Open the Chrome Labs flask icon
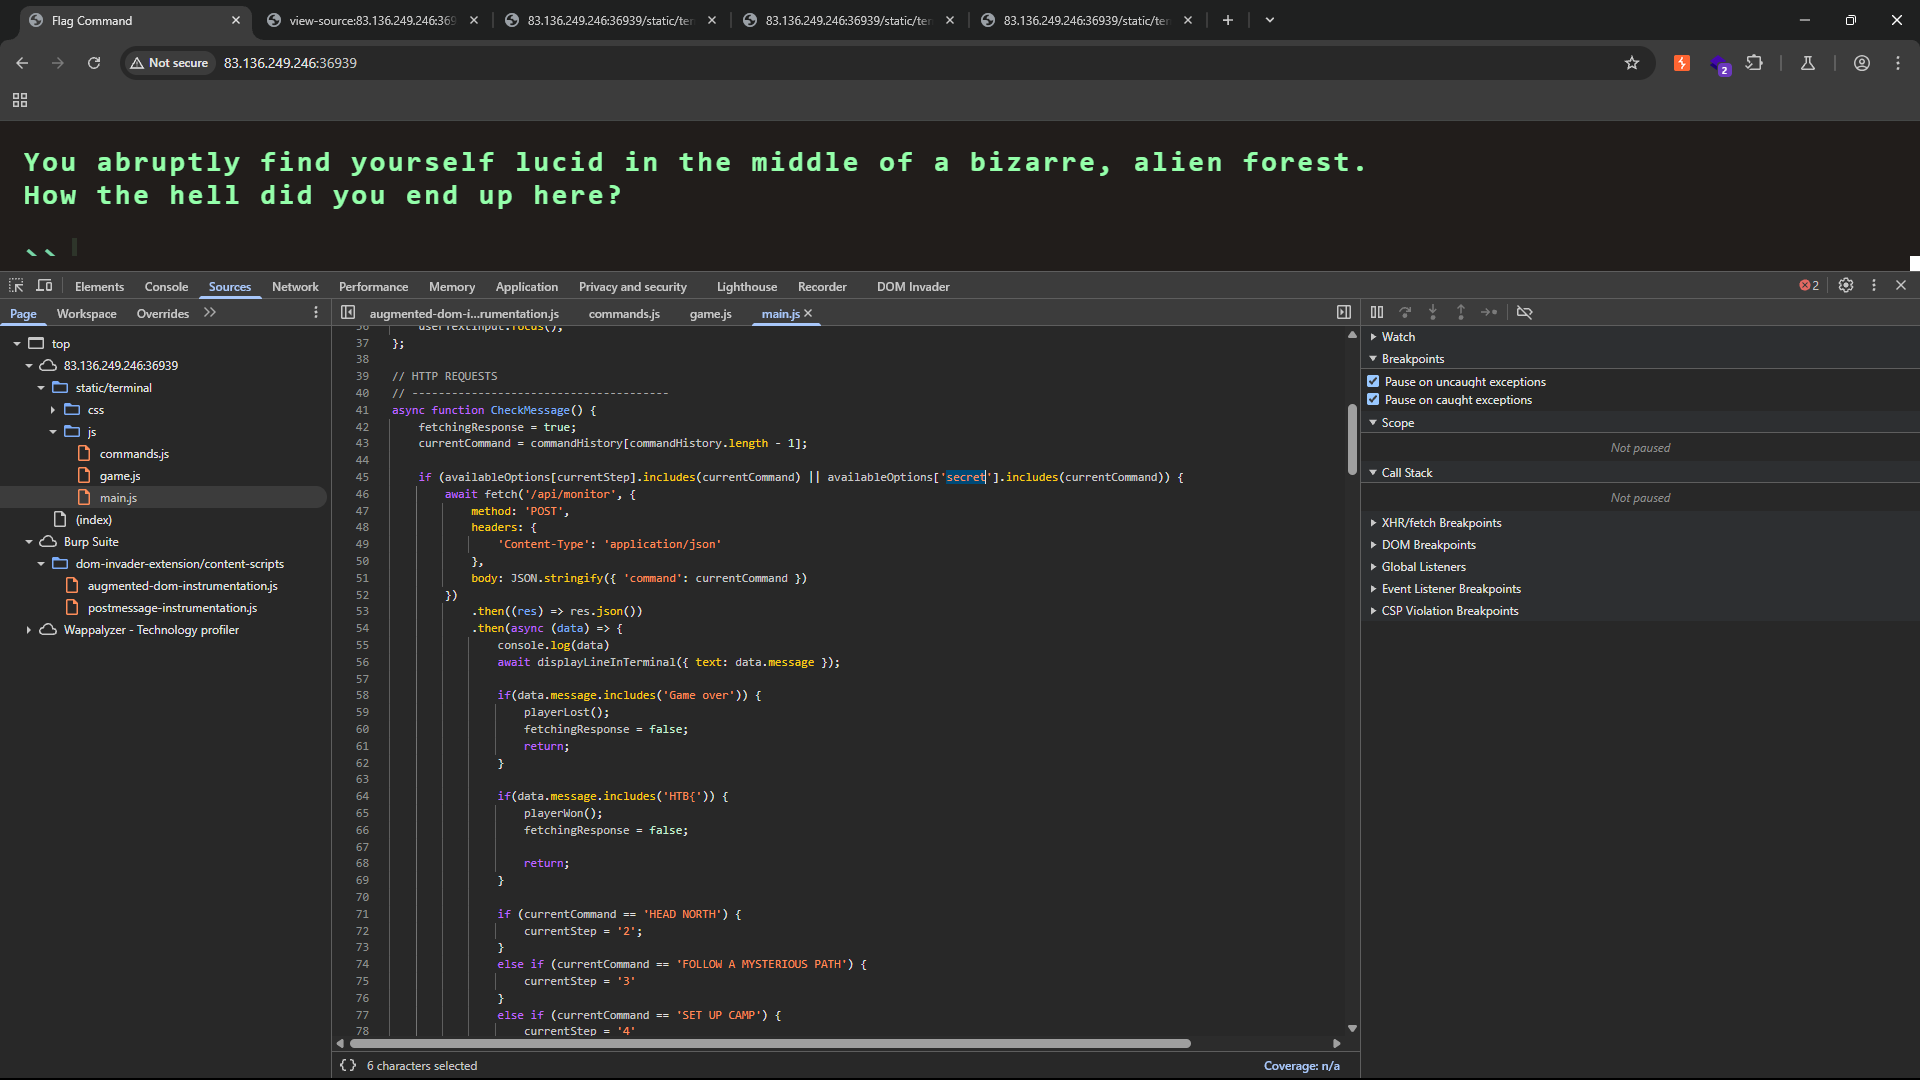Image resolution: width=1920 pixels, height=1080 pixels. tap(1808, 63)
